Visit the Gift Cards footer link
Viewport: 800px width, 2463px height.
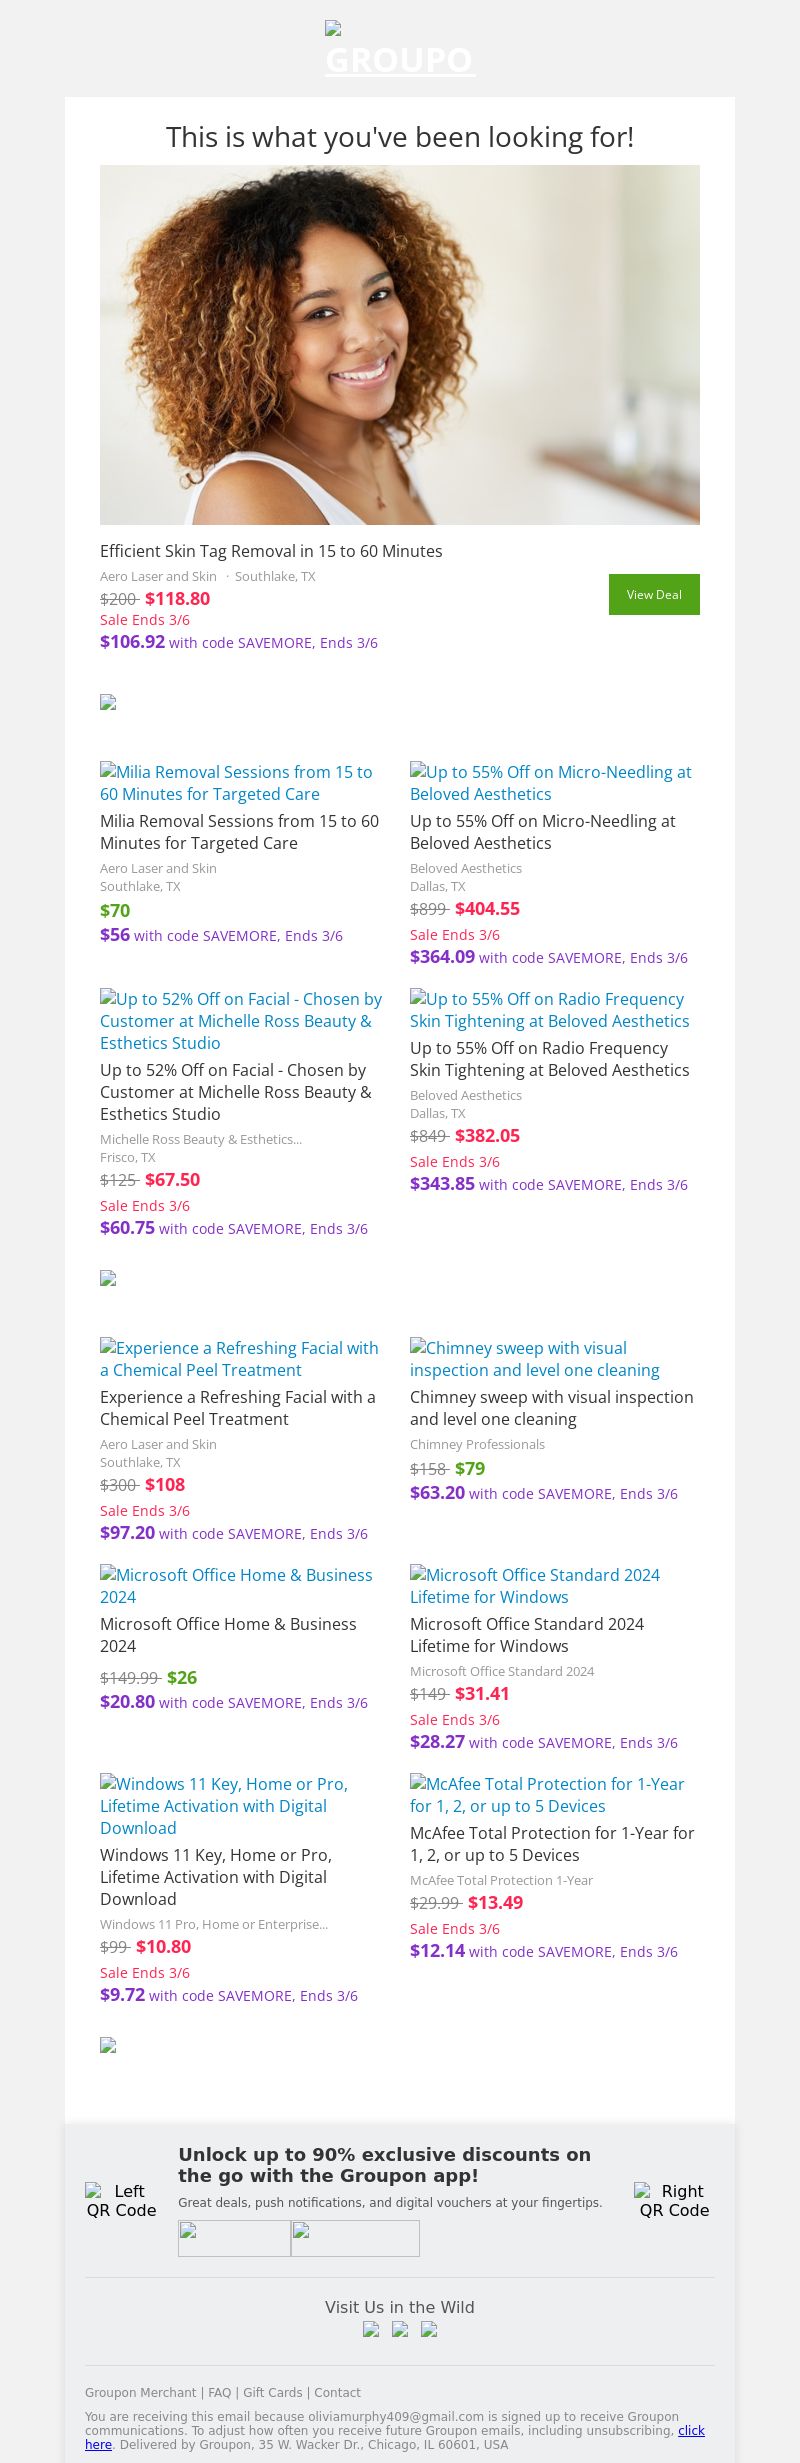(x=272, y=2393)
